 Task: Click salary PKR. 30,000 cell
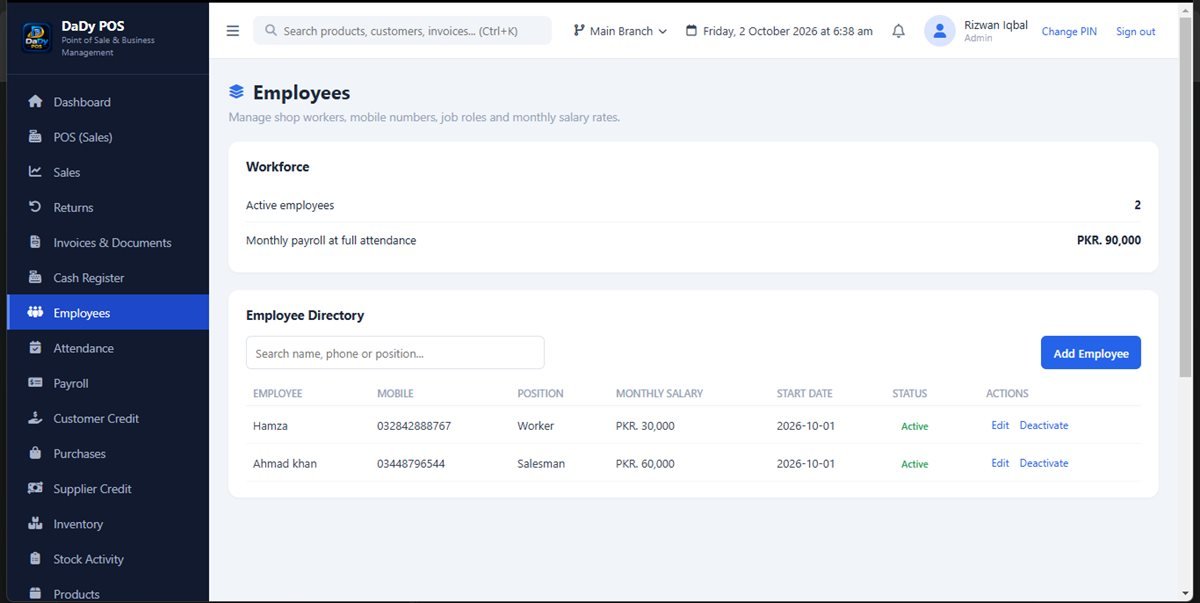pyautogui.click(x=645, y=426)
